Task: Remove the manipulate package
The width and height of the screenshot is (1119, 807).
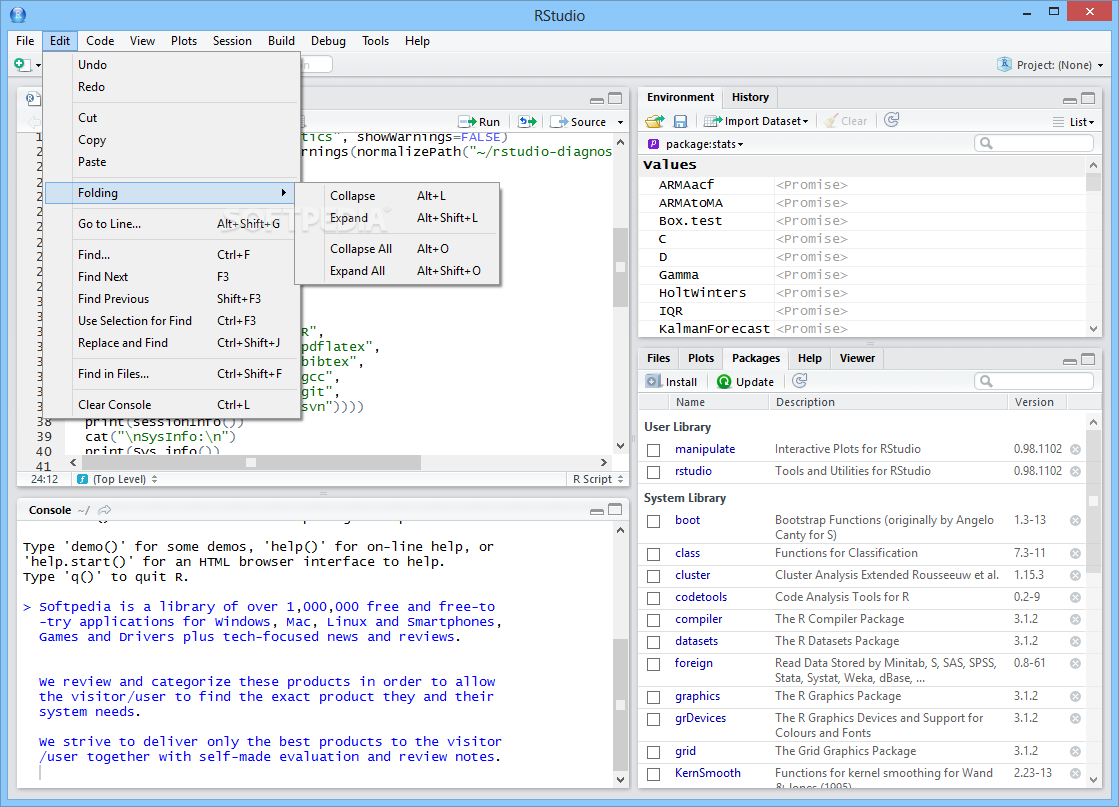Action: coord(1075,450)
